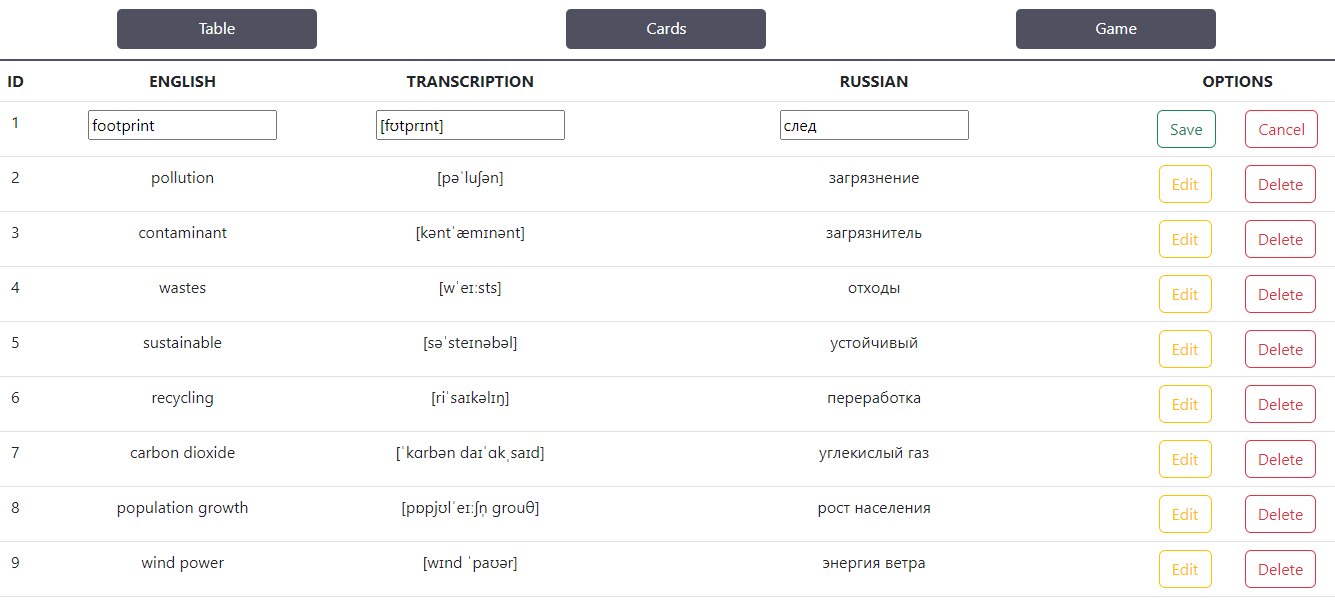This screenshot has height=603, width=1335.
Task: Switch to the Cards view
Action: click(x=665, y=28)
